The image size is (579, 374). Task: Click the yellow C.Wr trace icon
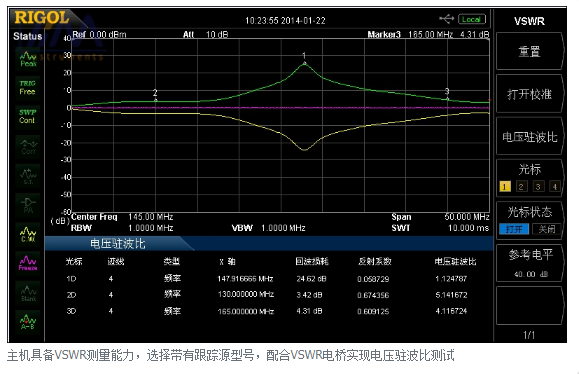click(28, 234)
